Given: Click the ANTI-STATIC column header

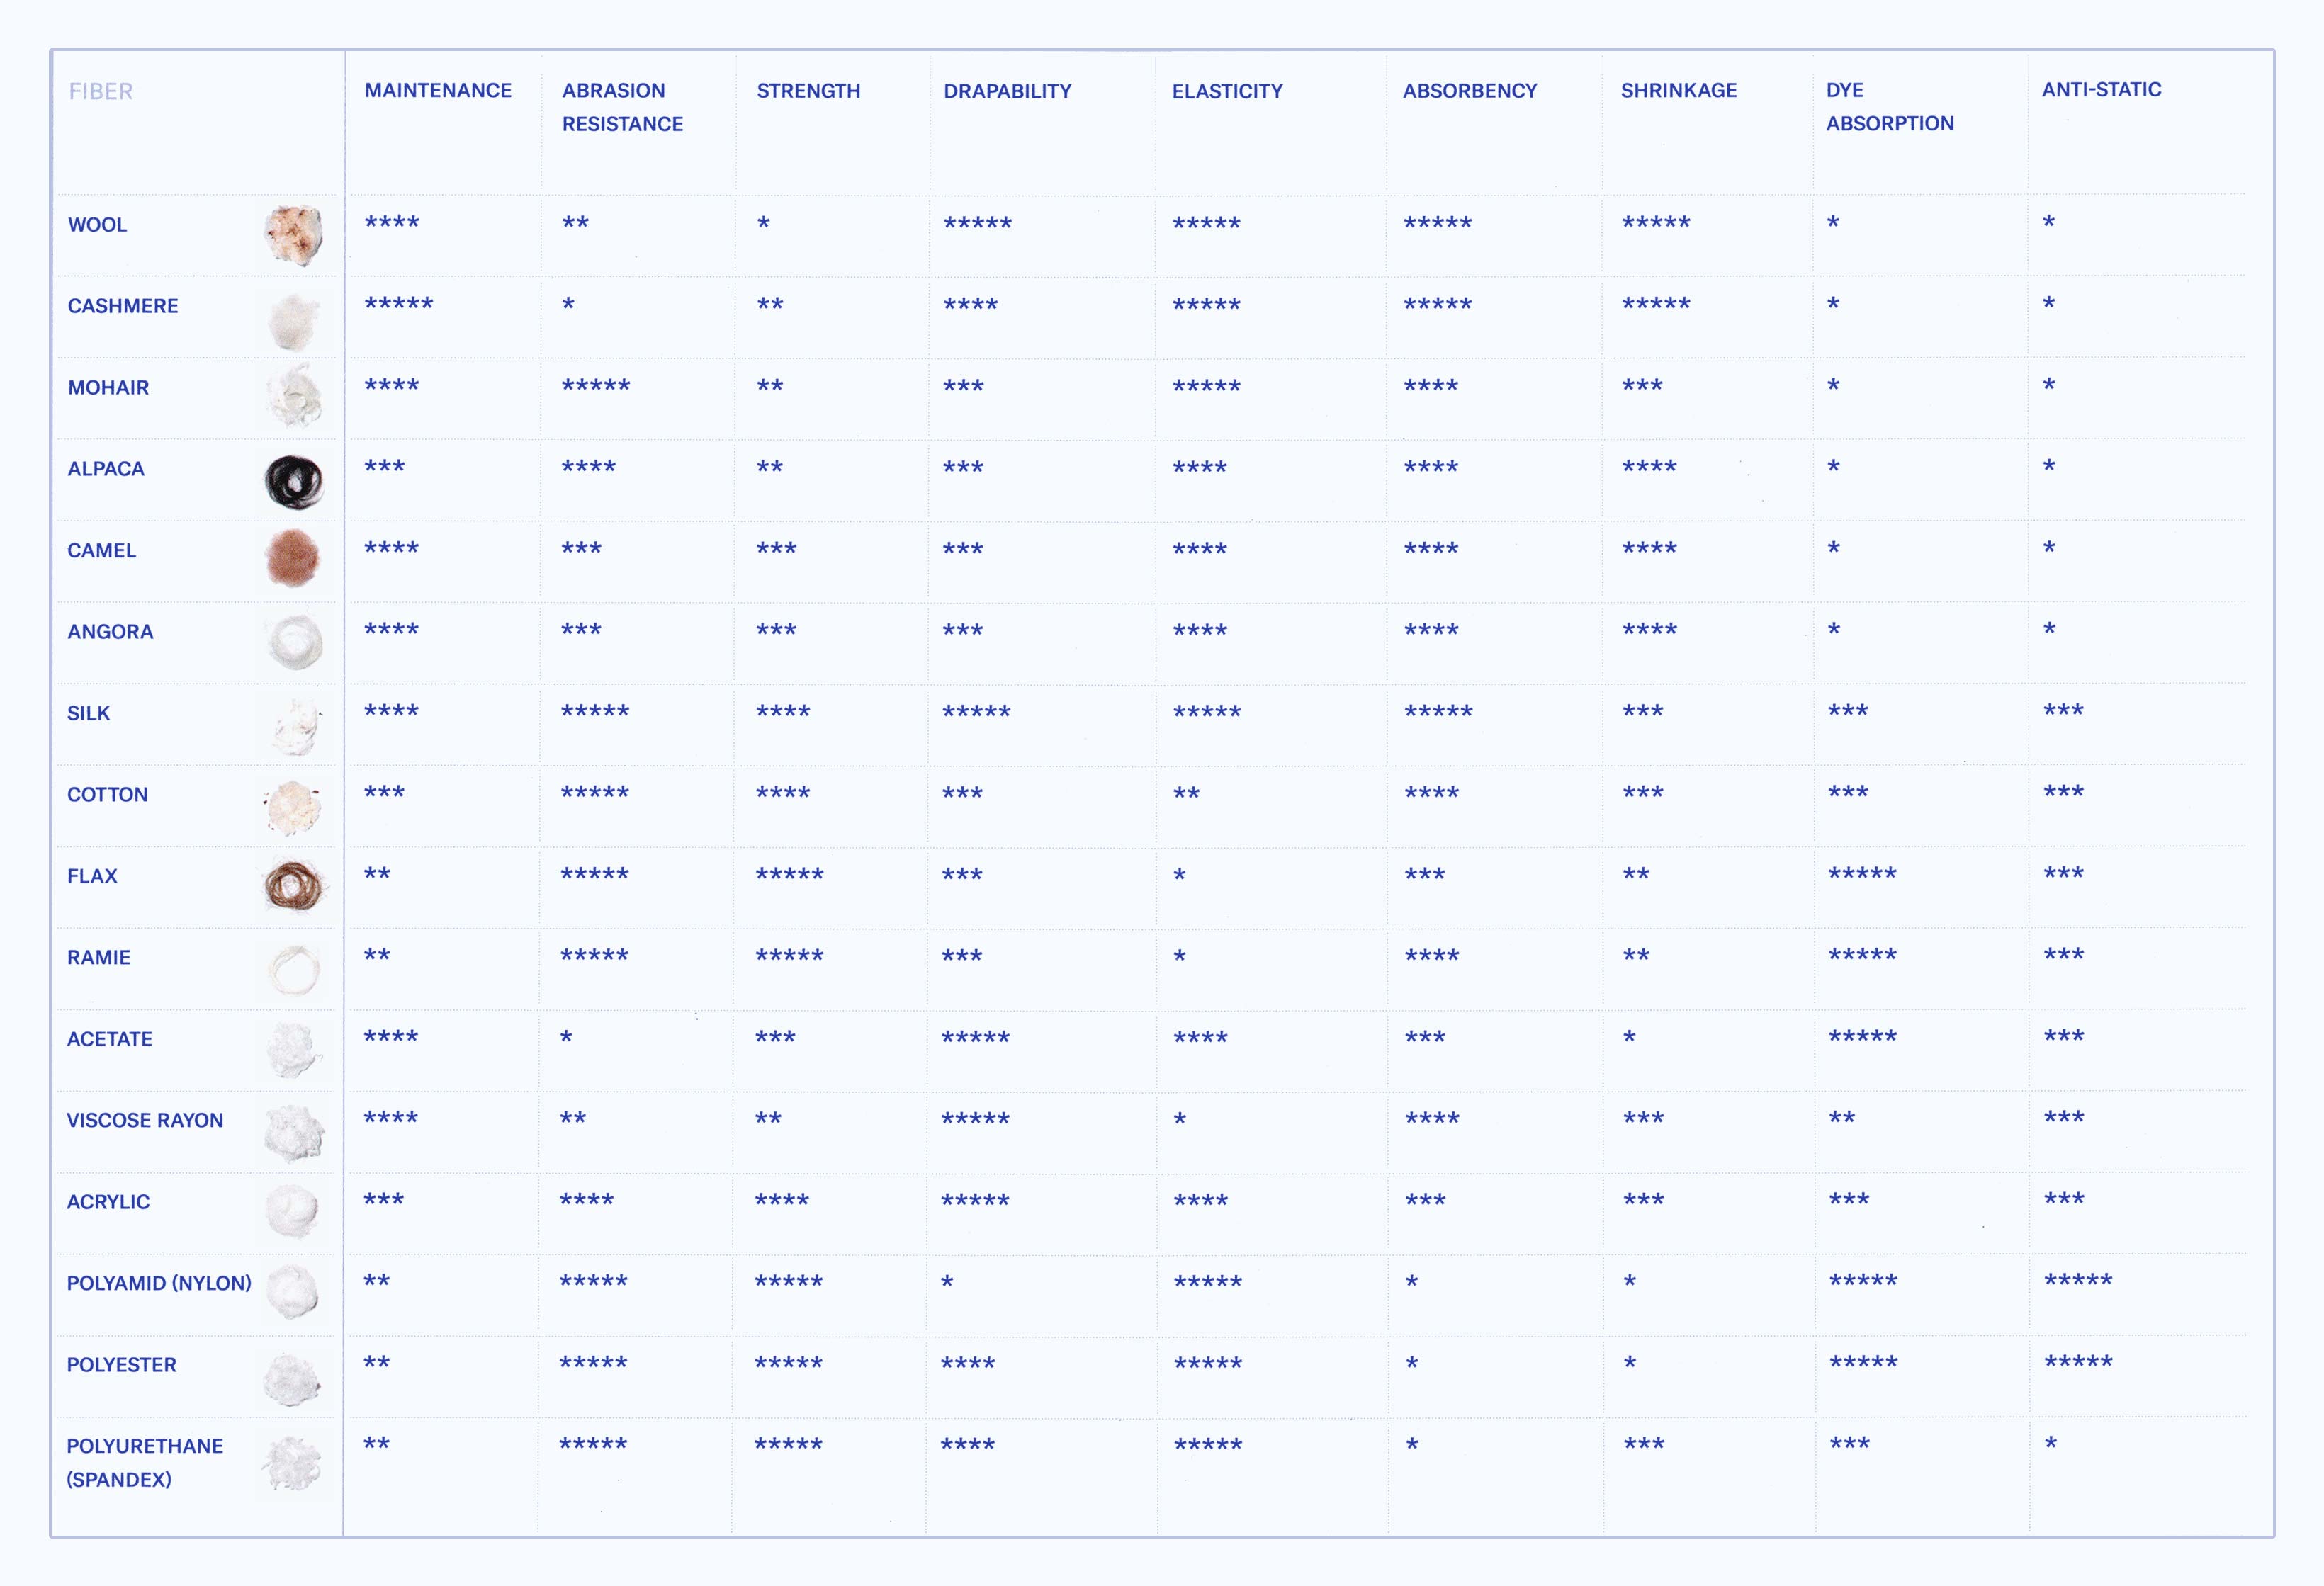Looking at the screenshot, I should point(2101,90).
